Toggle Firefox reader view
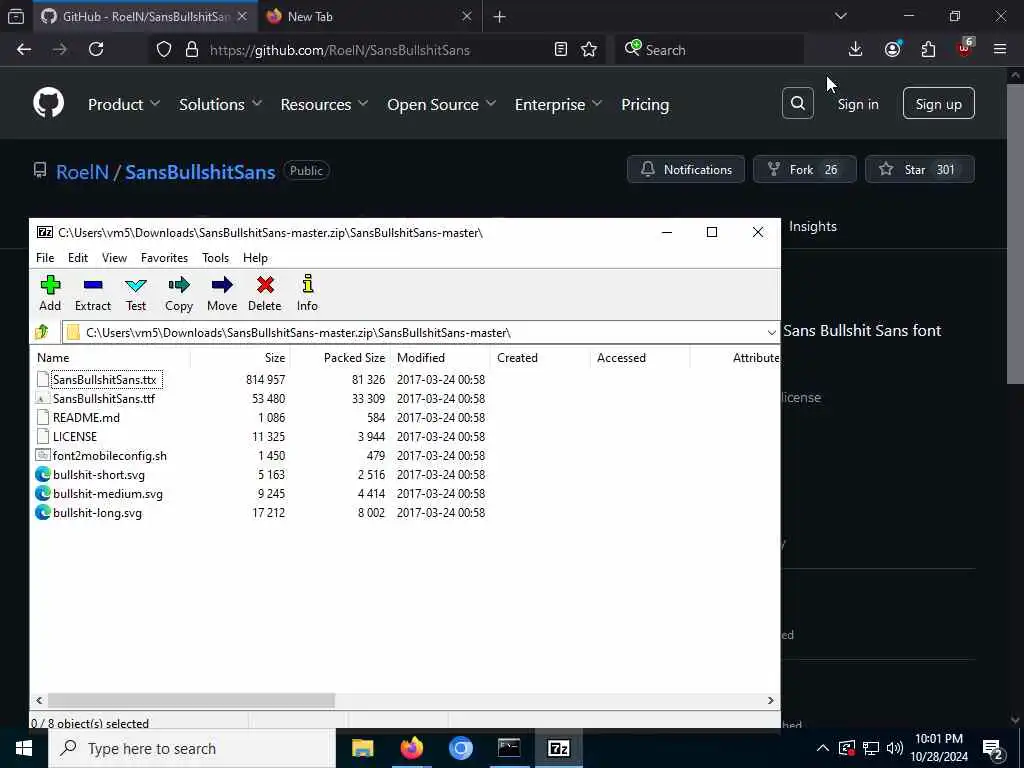This screenshot has width=1024, height=768. click(560, 50)
